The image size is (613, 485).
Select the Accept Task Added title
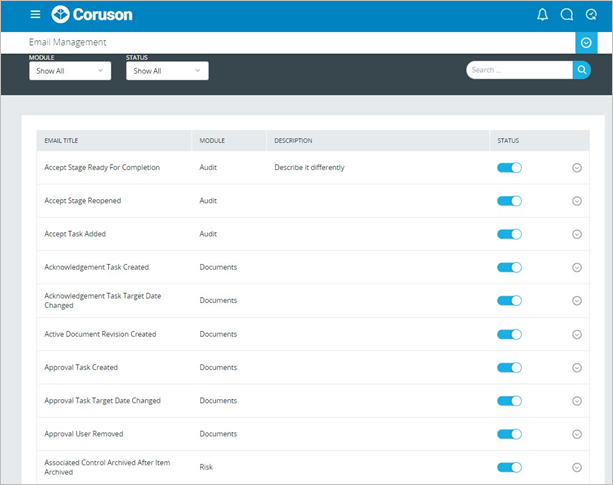(x=75, y=234)
